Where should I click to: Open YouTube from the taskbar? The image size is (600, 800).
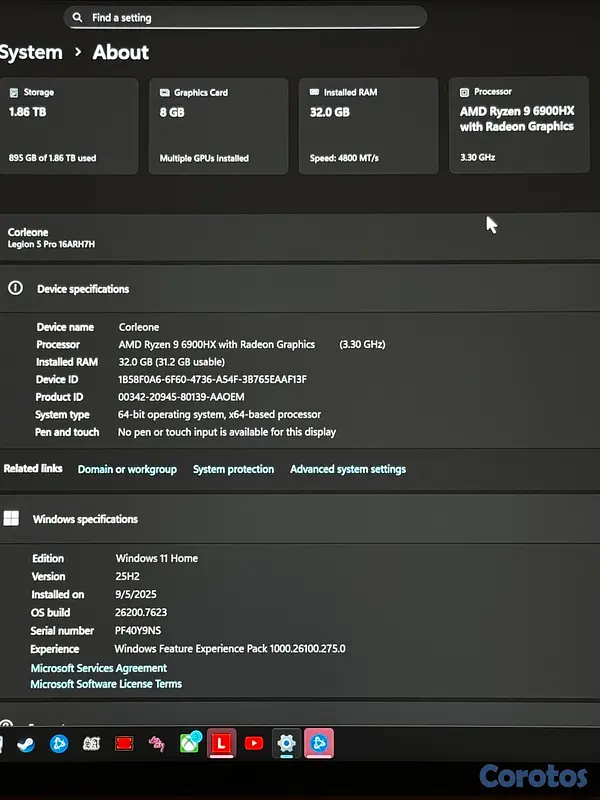tap(254, 743)
